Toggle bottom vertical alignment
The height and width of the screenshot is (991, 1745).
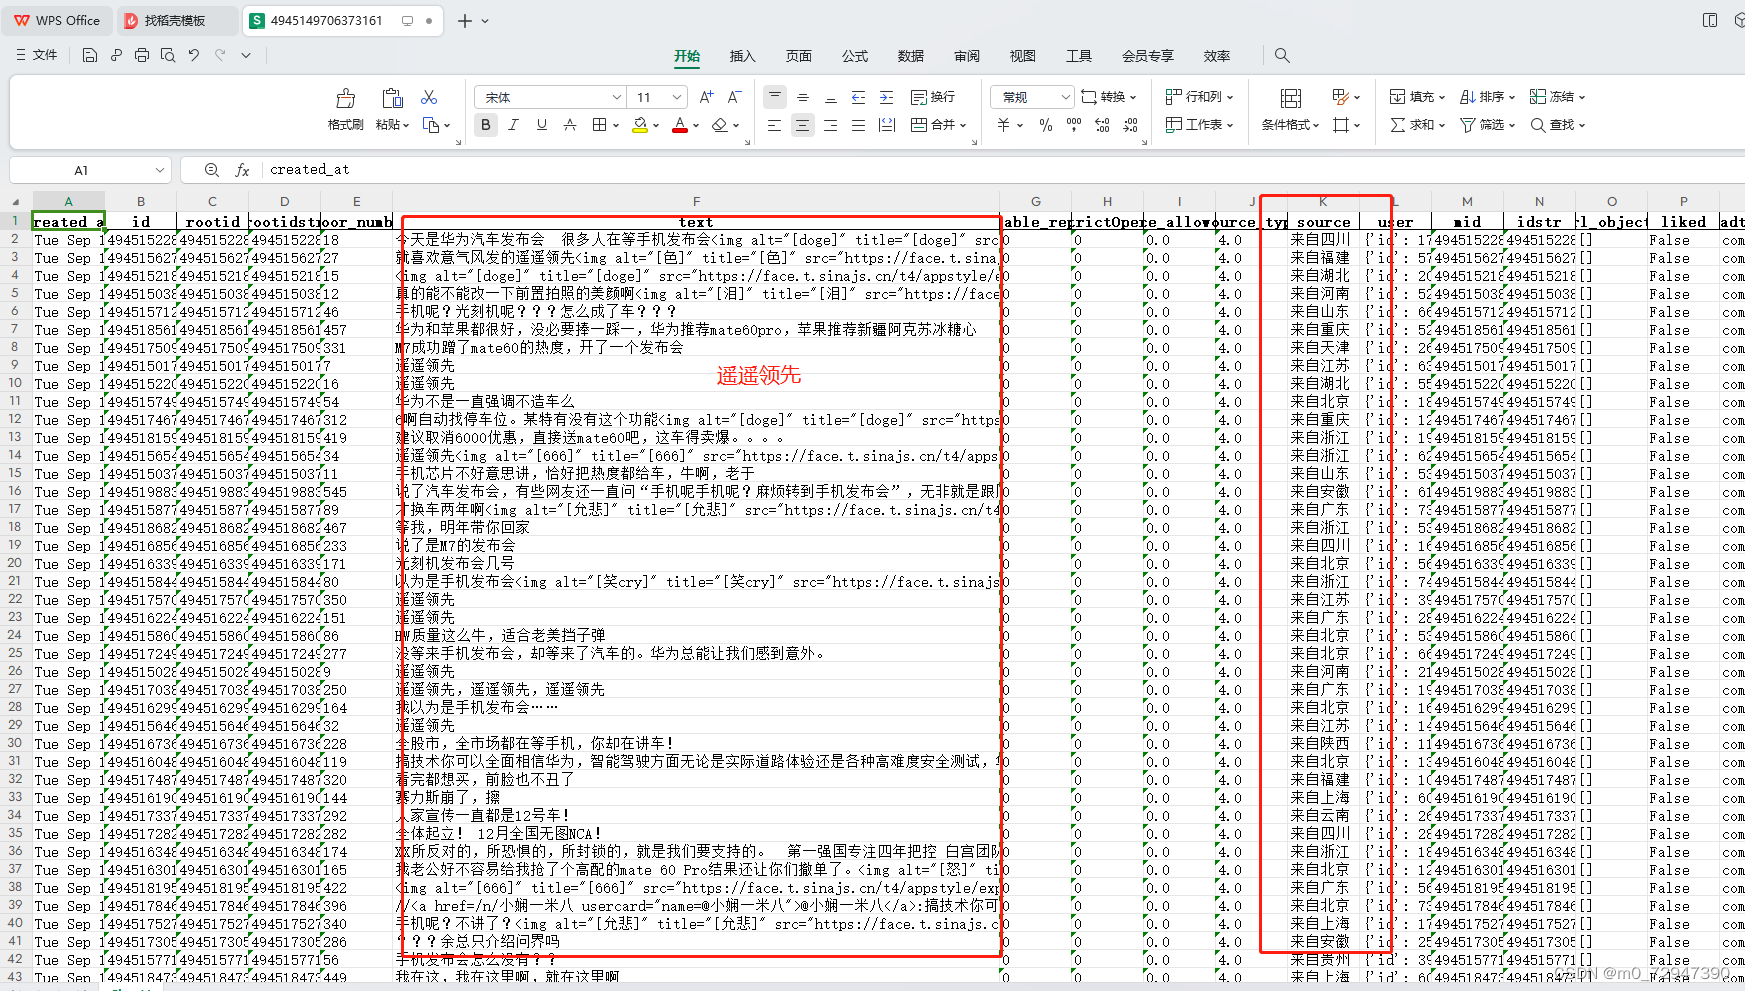click(x=830, y=97)
